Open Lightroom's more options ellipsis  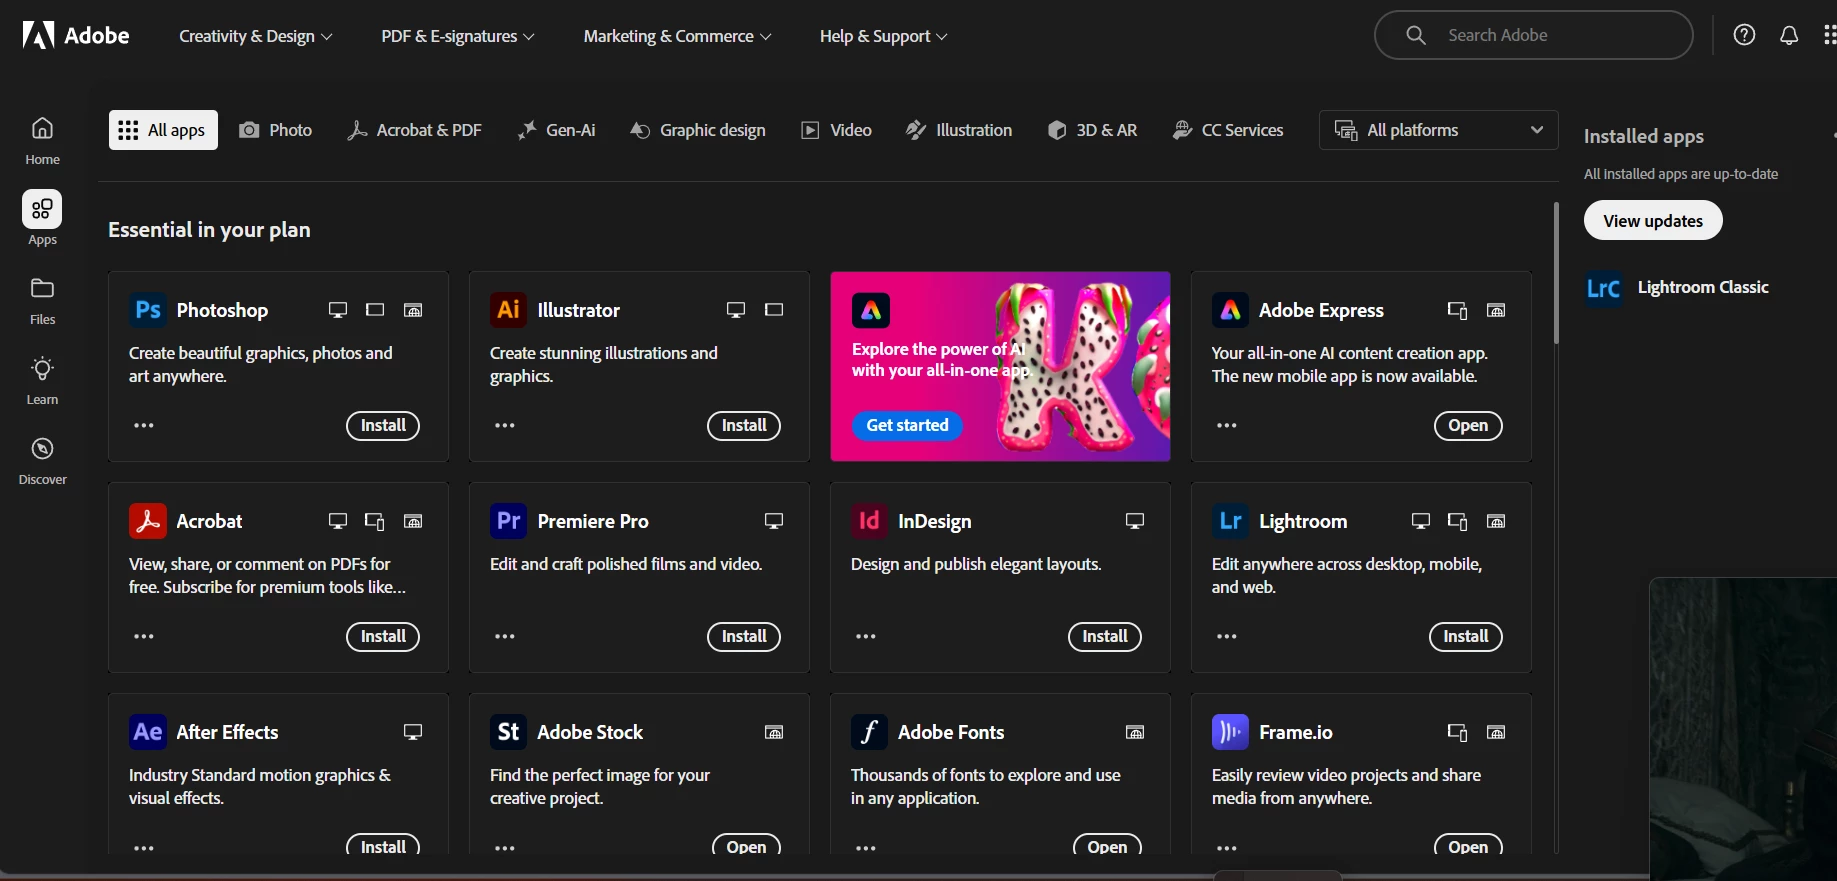point(1227,636)
